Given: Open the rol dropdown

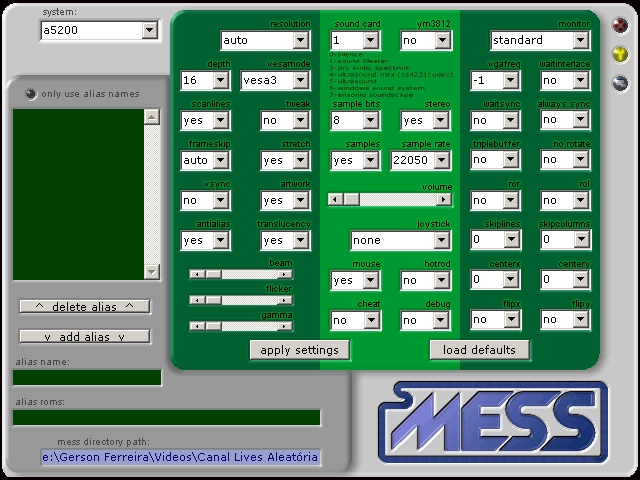Looking at the screenshot, I should 581,200.
